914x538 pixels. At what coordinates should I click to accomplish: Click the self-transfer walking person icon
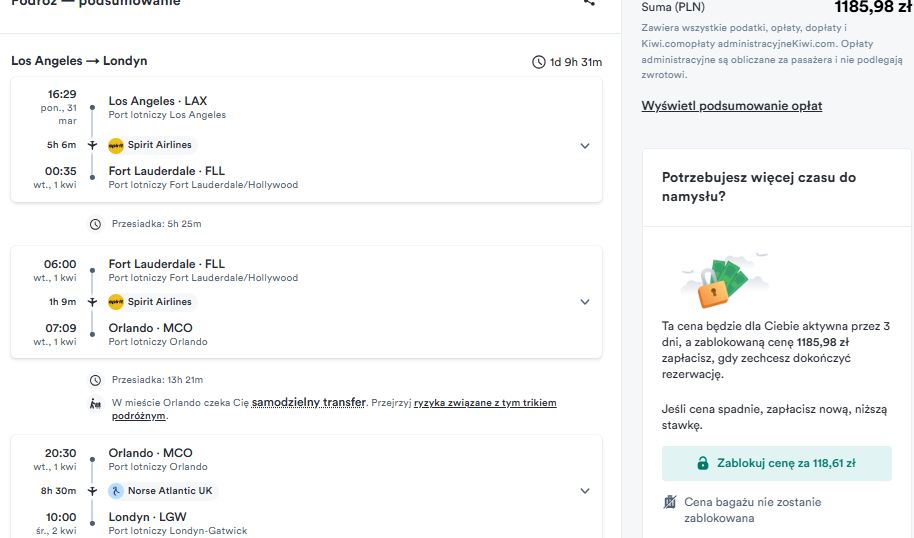pyautogui.click(x=96, y=403)
